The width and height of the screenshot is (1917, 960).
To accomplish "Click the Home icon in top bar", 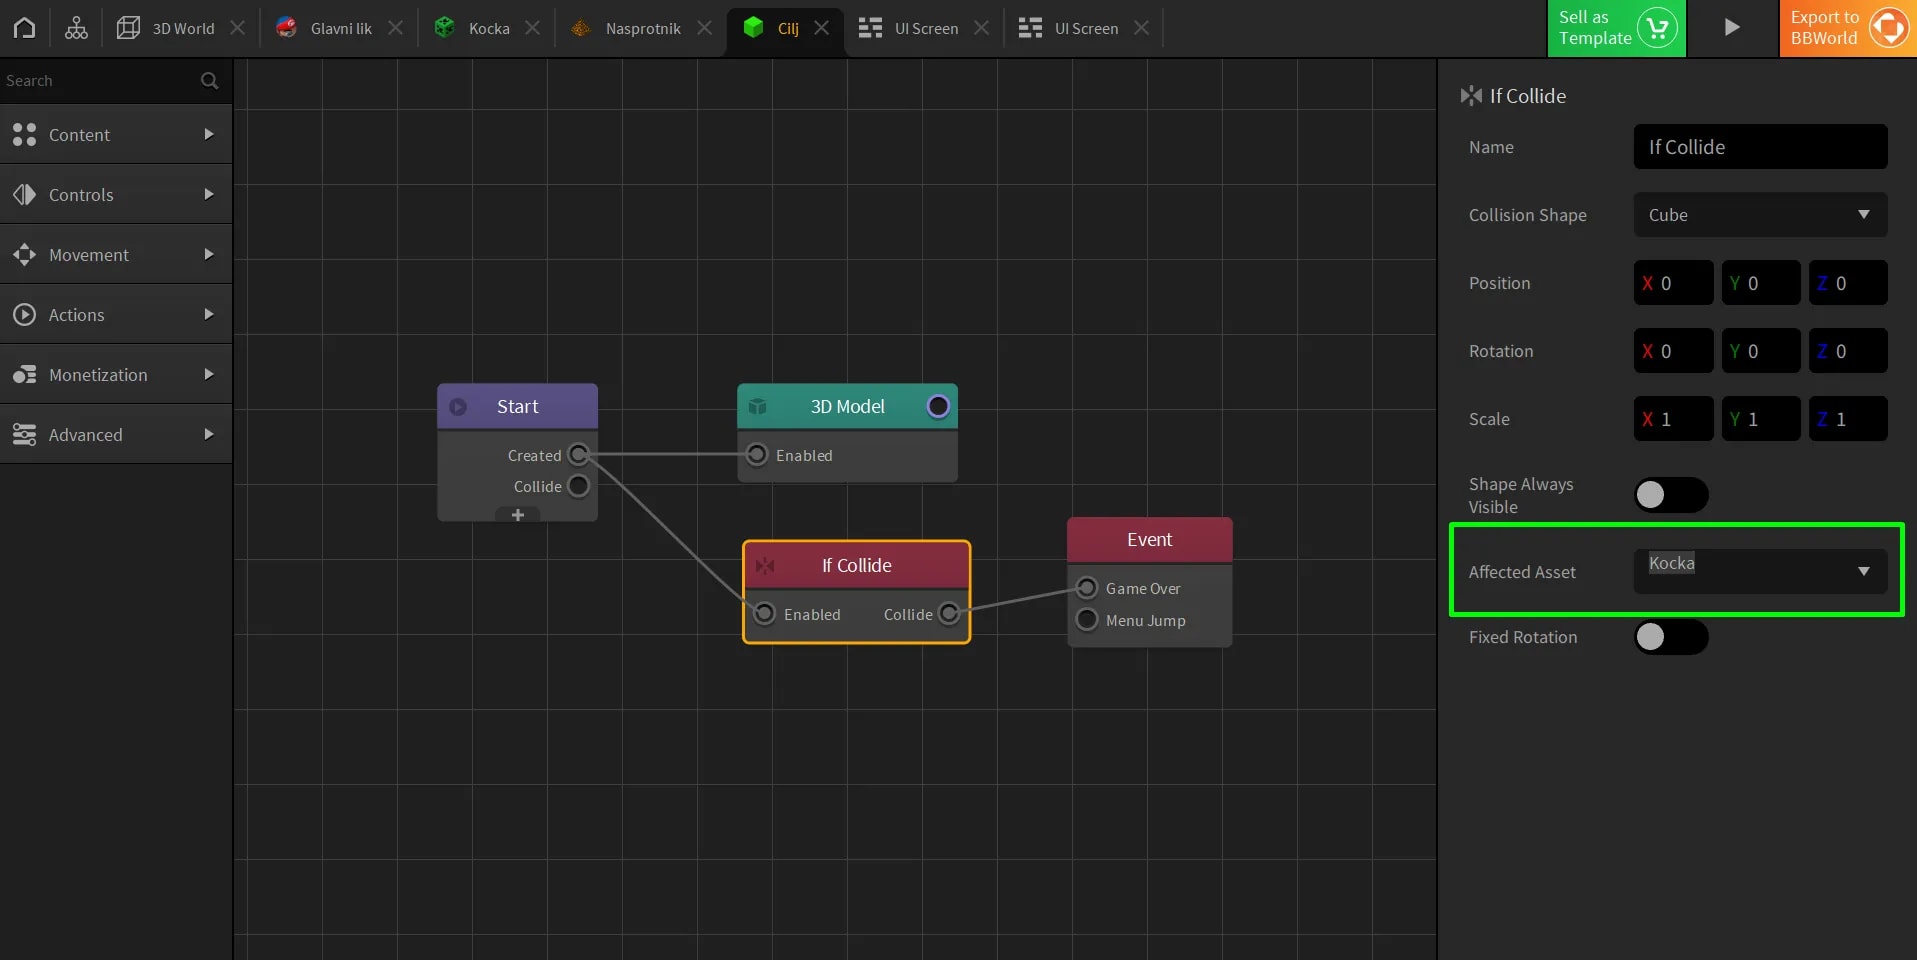I will 25,28.
